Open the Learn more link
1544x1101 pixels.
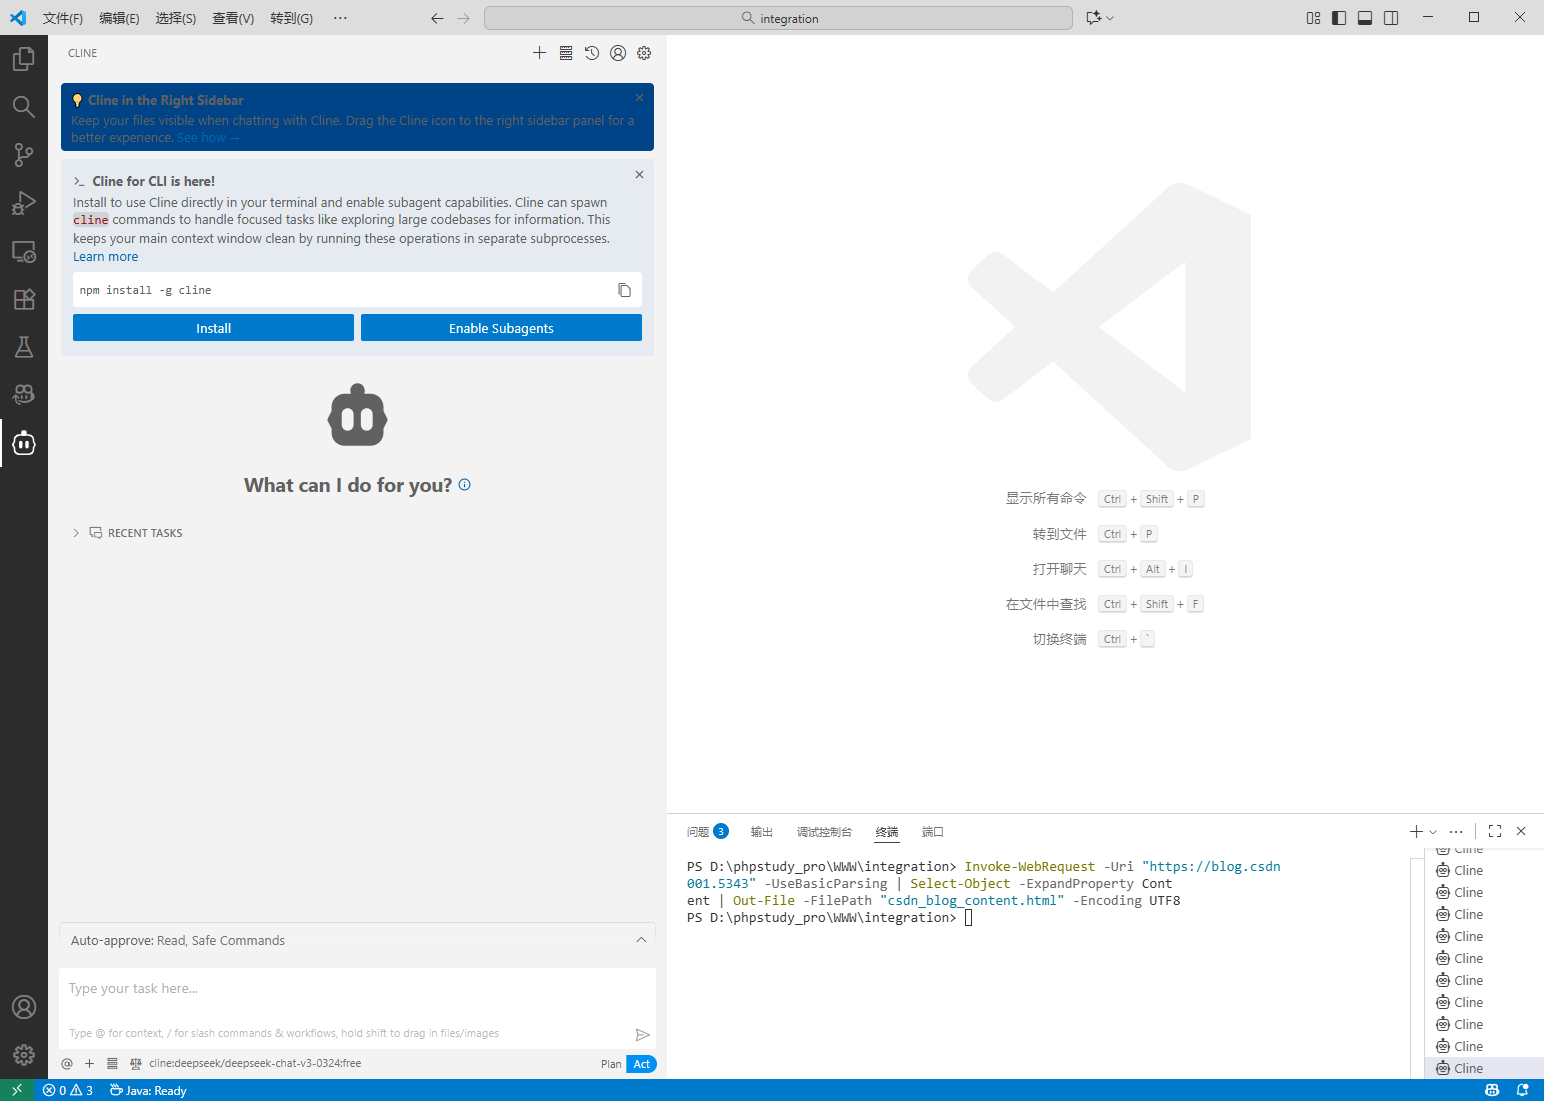point(105,257)
